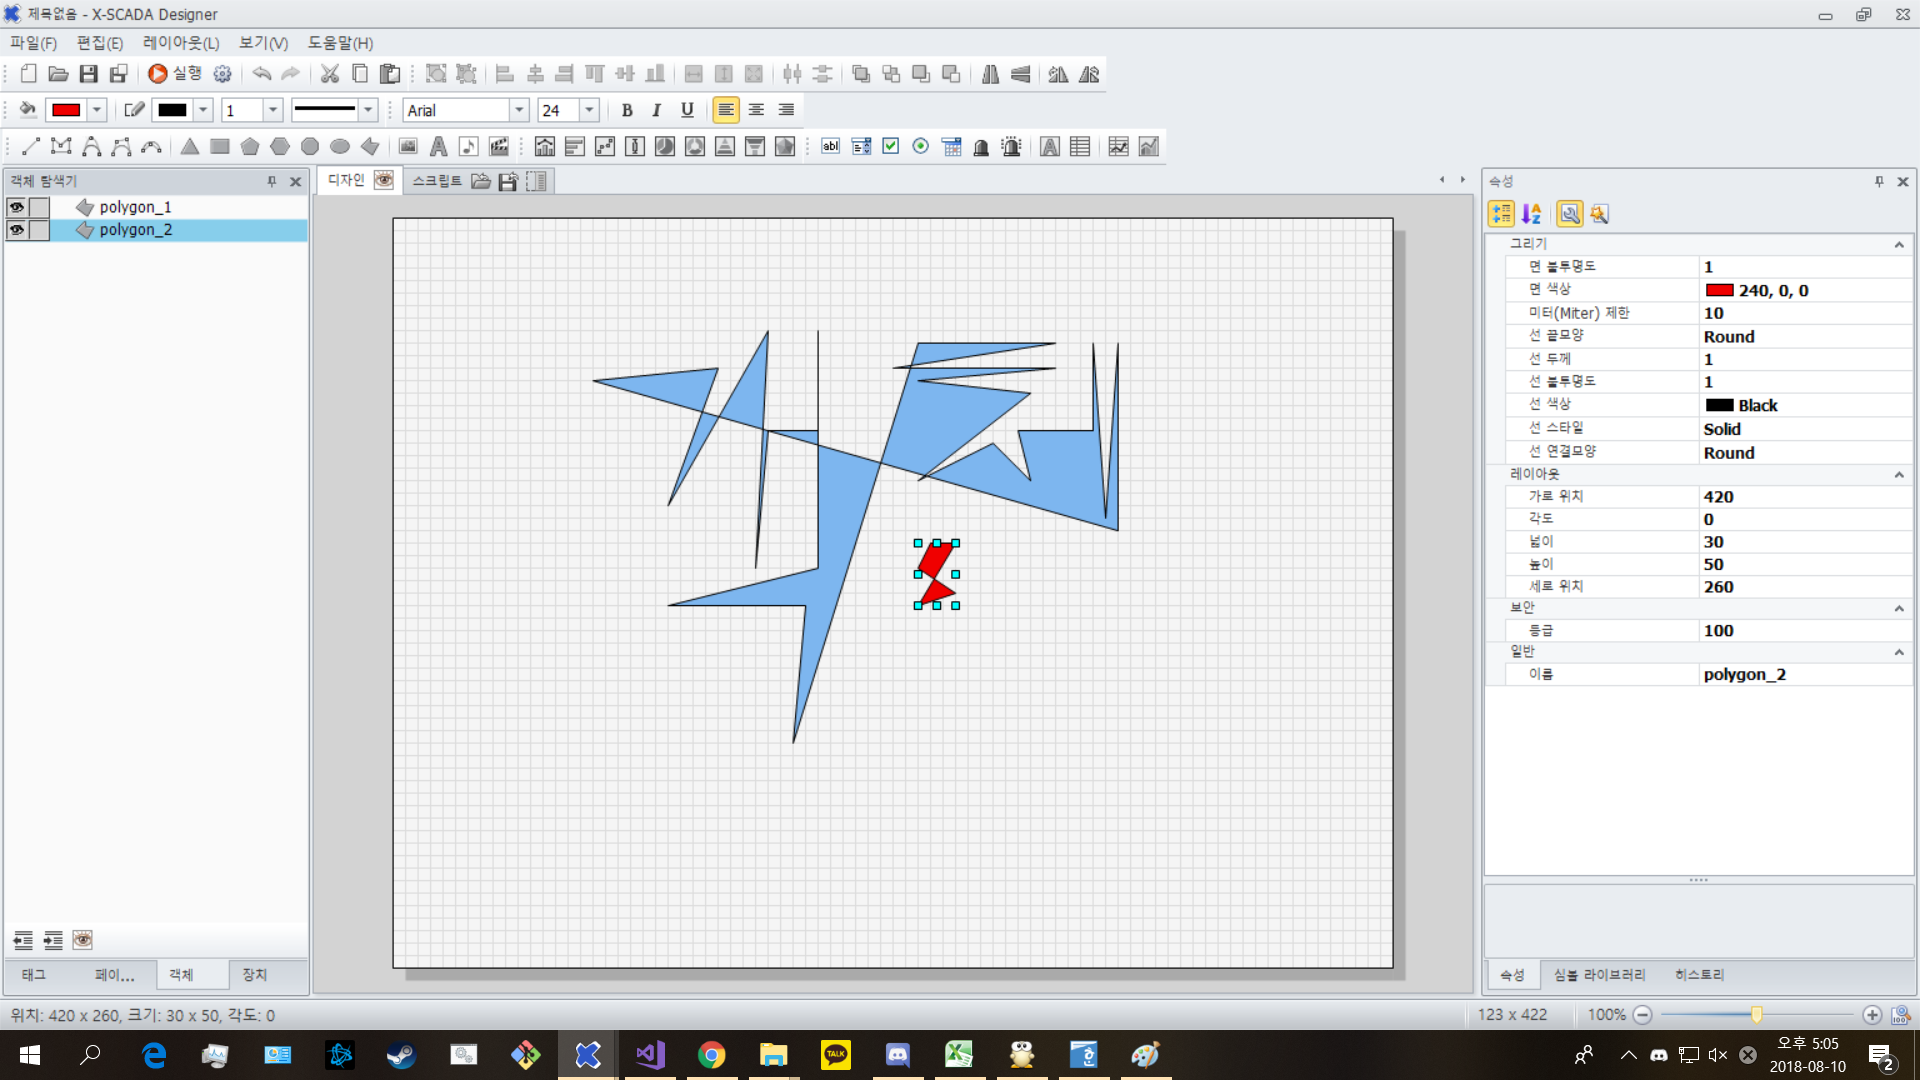This screenshot has width=1920, height=1080.
Task: Bring object to front icon
Action: pos(861,74)
